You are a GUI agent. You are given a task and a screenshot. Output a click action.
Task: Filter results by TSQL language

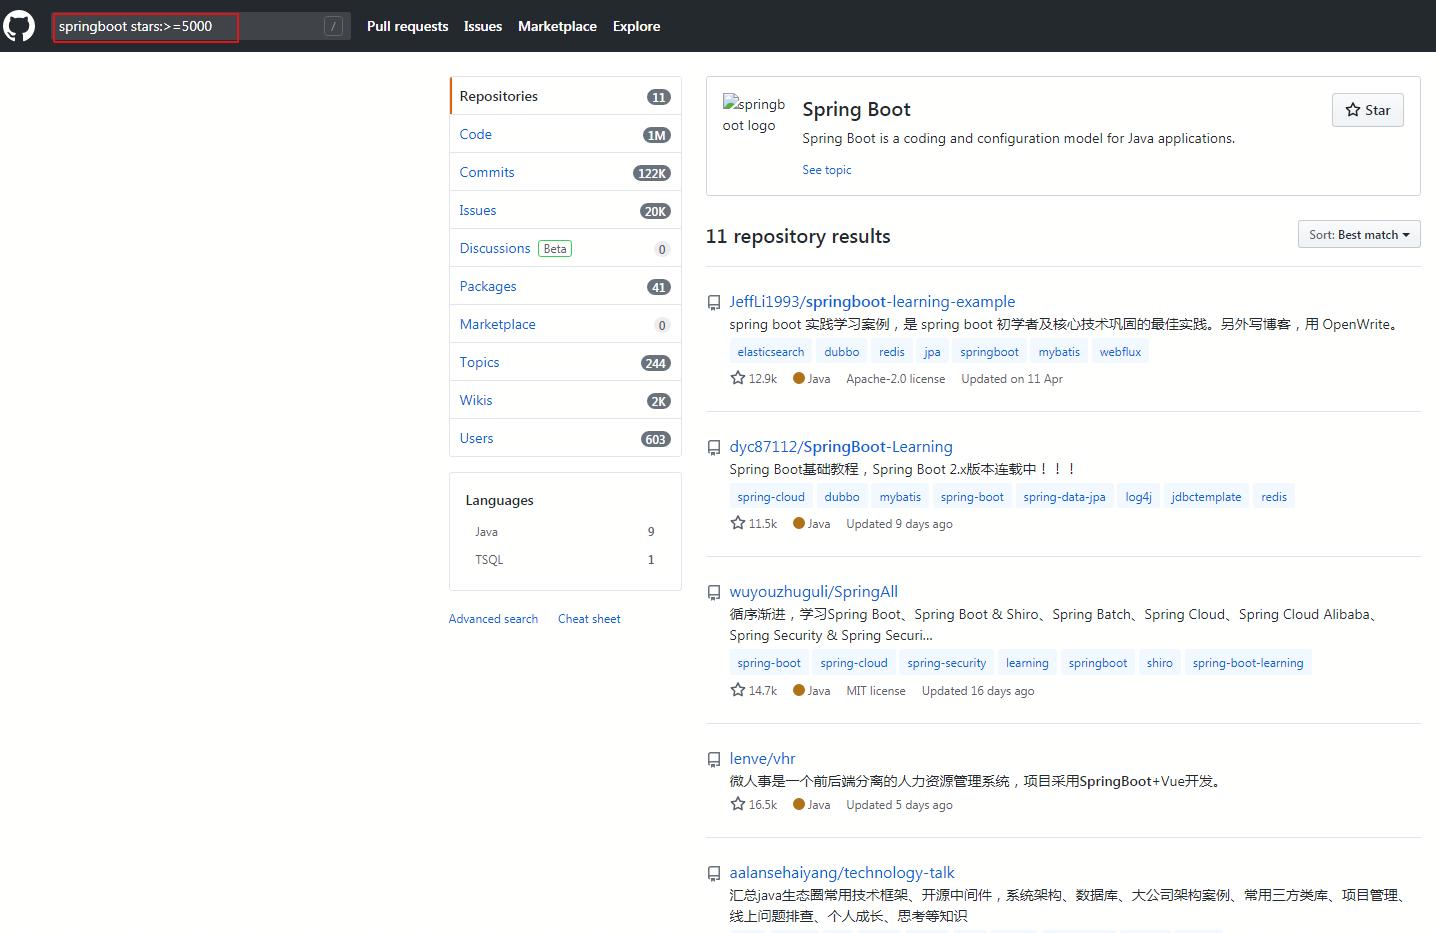click(x=565, y=560)
